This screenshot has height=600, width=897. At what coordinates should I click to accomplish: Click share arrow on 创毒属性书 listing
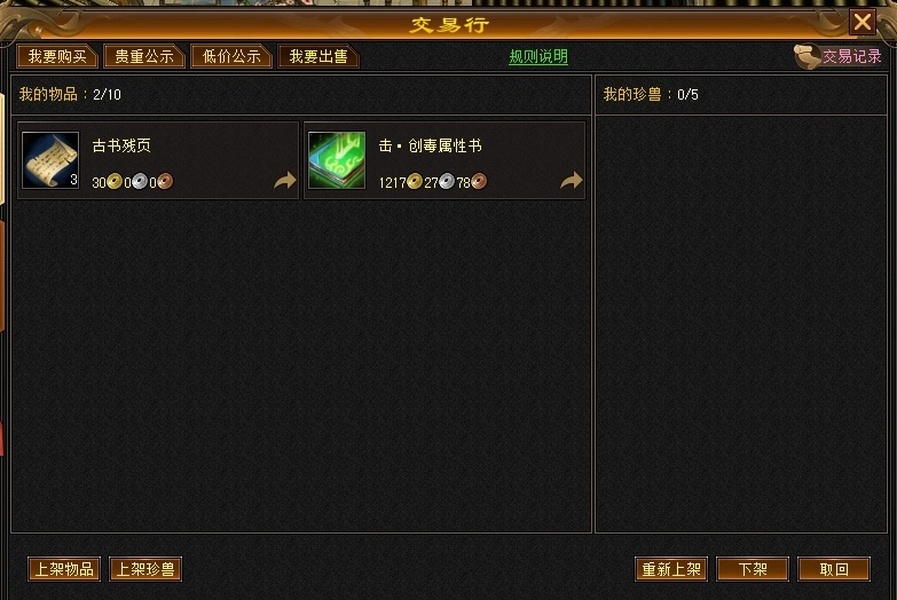coord(571,181)
